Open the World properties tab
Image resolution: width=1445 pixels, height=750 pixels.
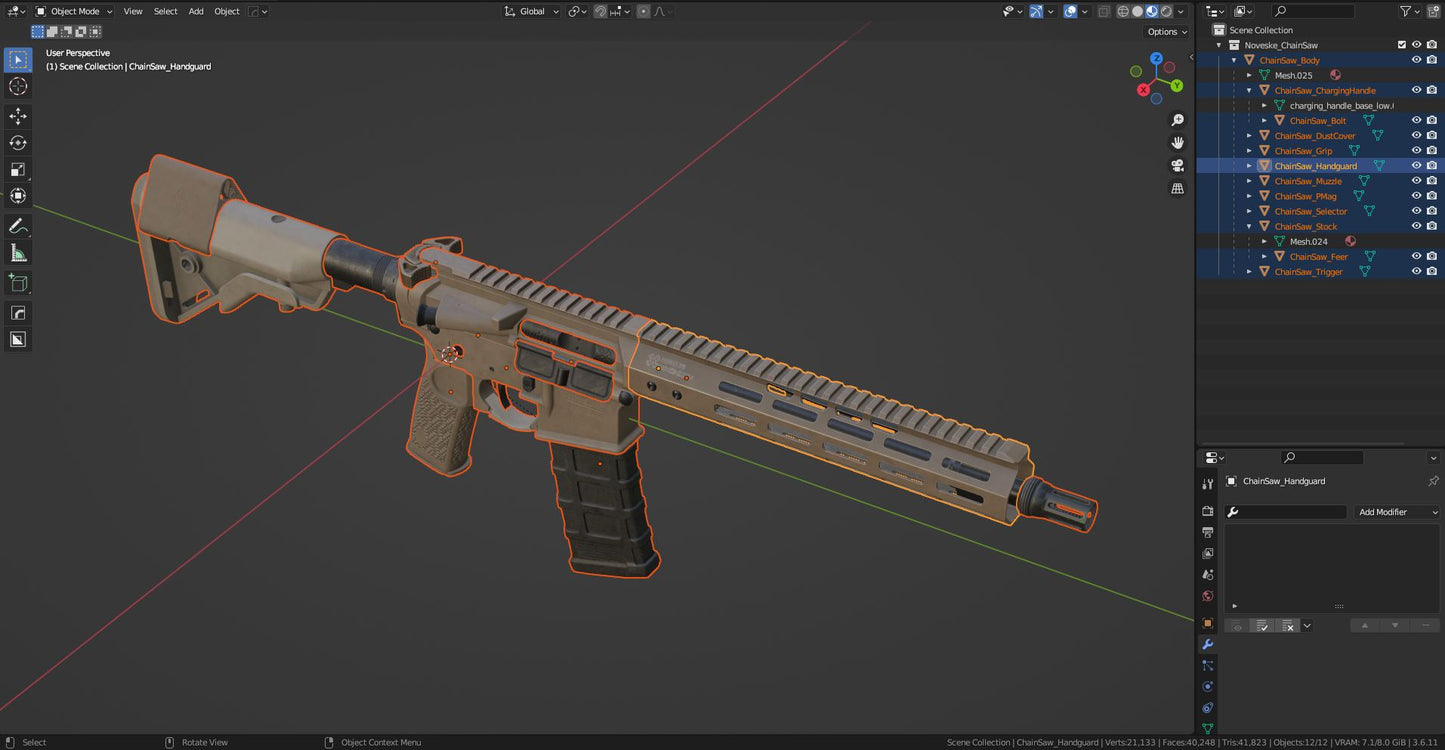1207,596
